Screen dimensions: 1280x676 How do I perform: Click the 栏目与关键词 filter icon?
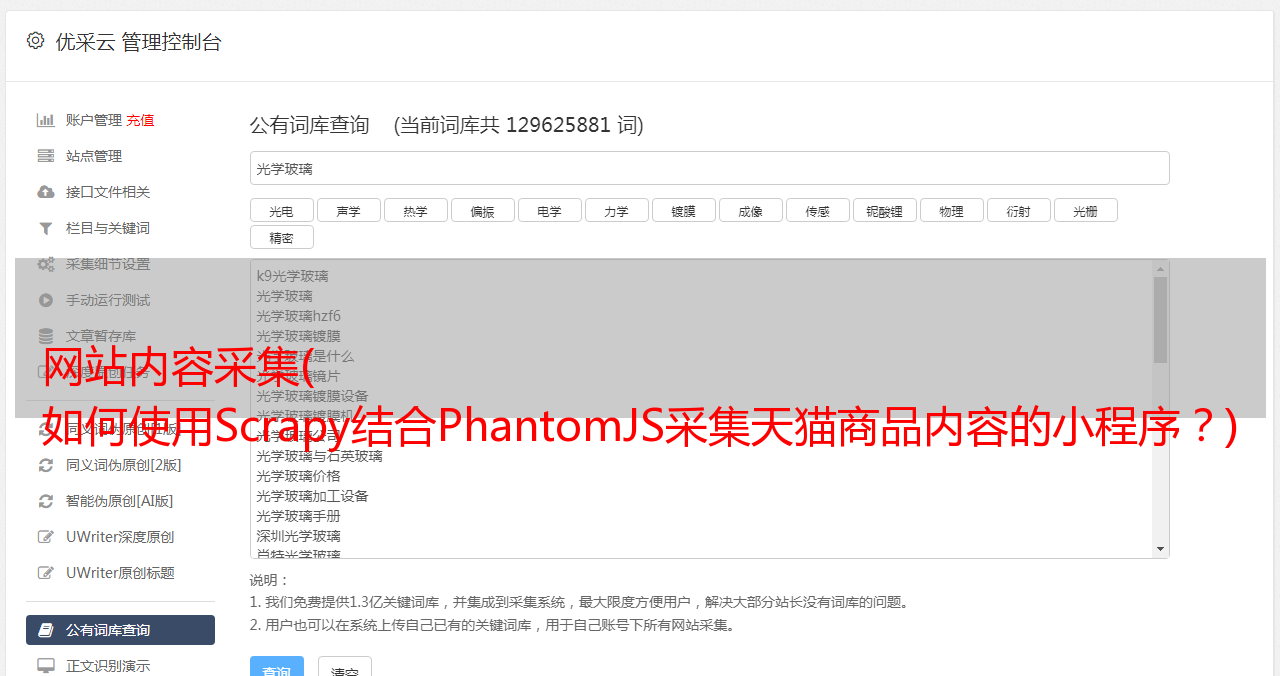(46, 228)
